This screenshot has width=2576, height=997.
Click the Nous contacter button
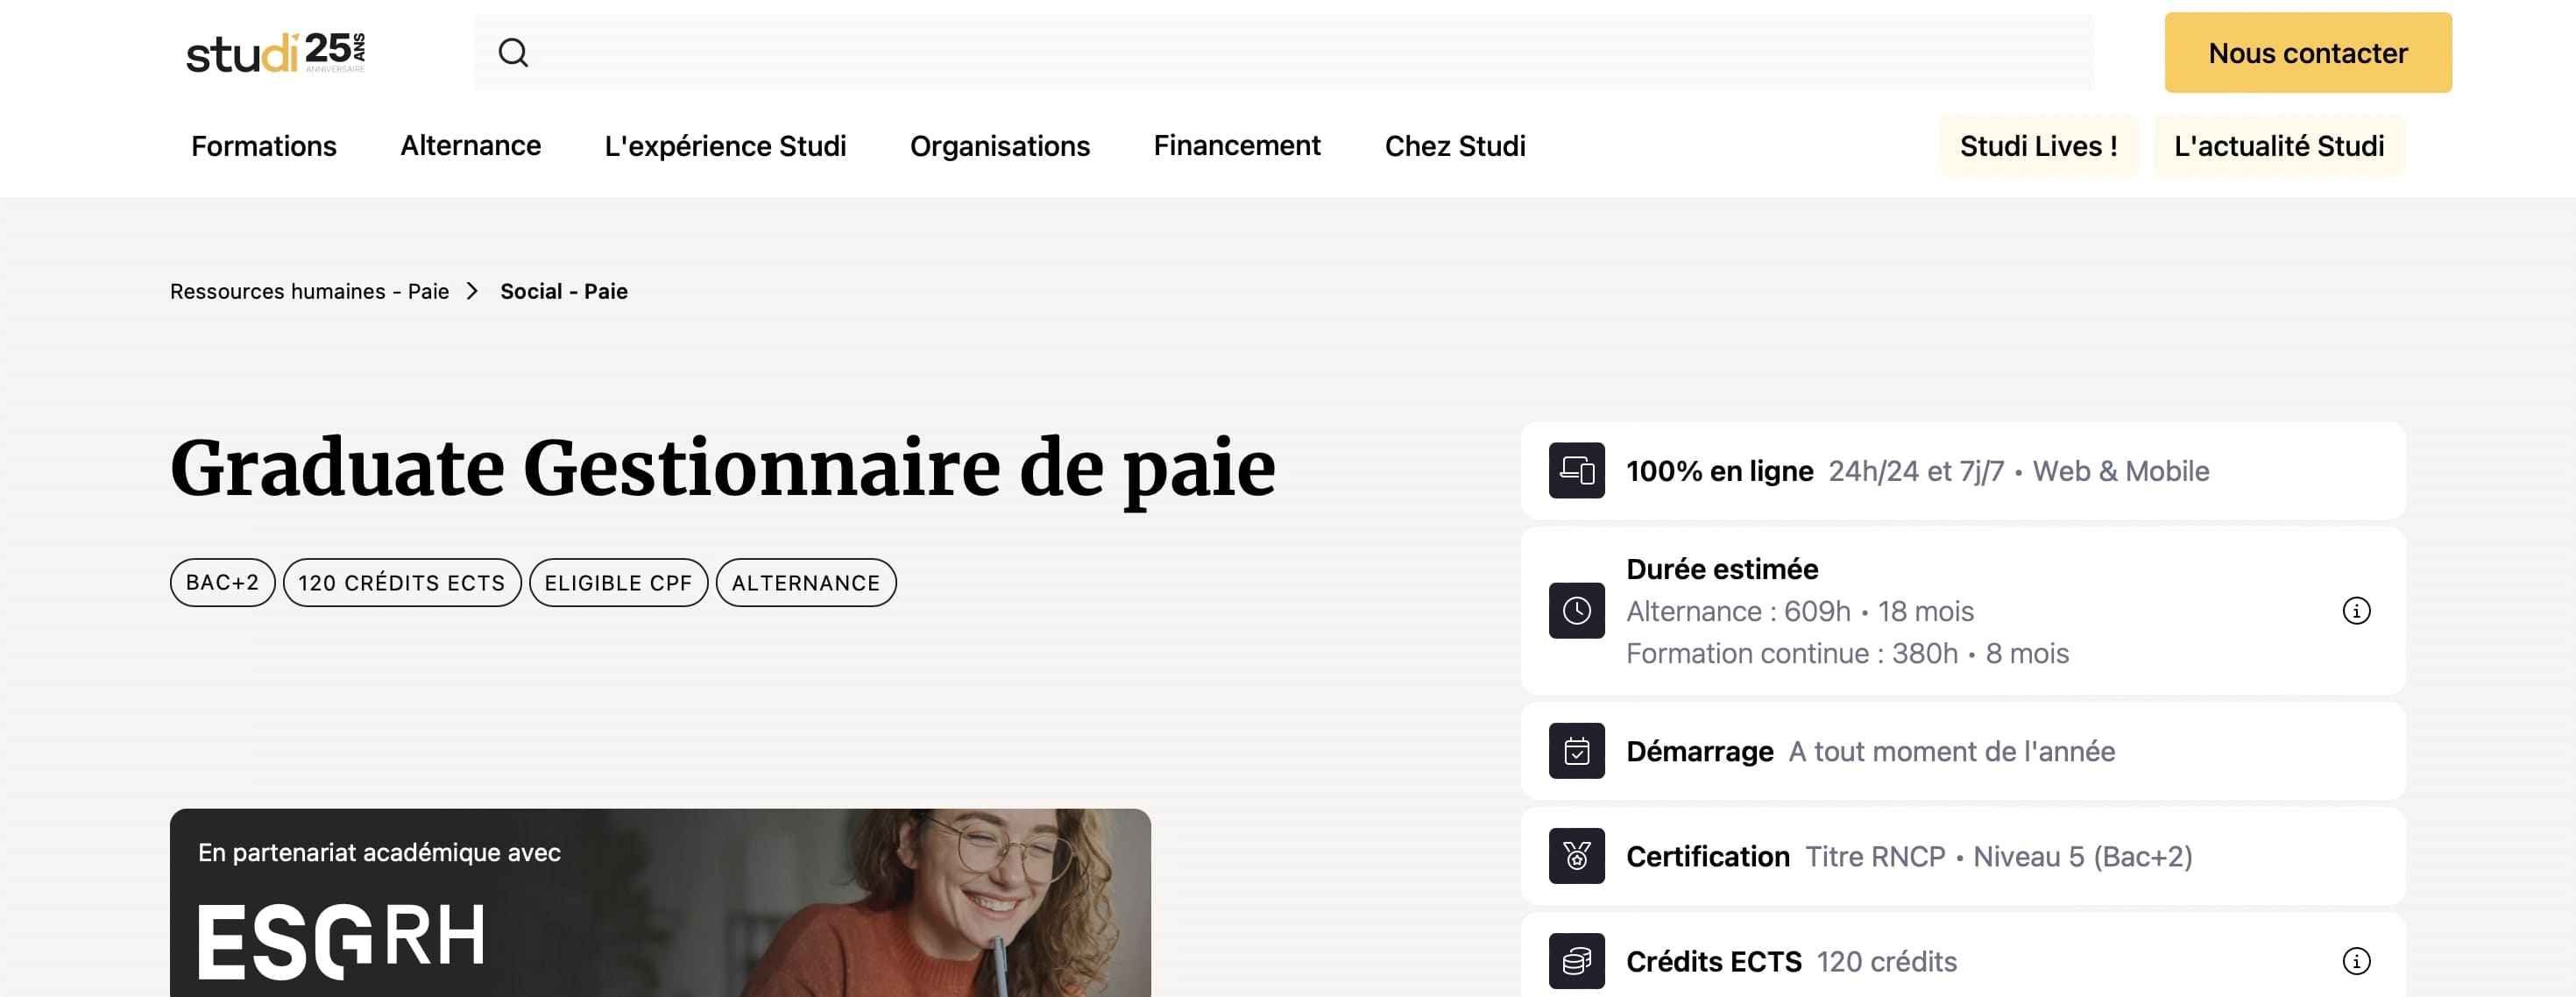(2307, 53)
